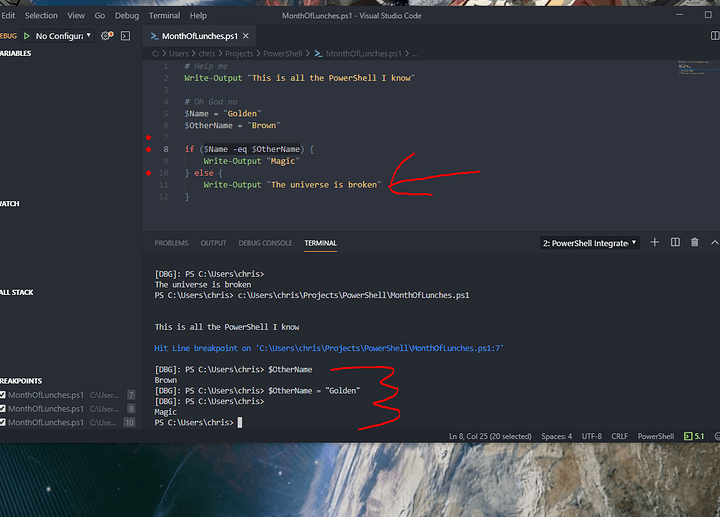This screenshot has width=720, height=517.
Task: Kill the terminal with trash icon
Action: 695,242
